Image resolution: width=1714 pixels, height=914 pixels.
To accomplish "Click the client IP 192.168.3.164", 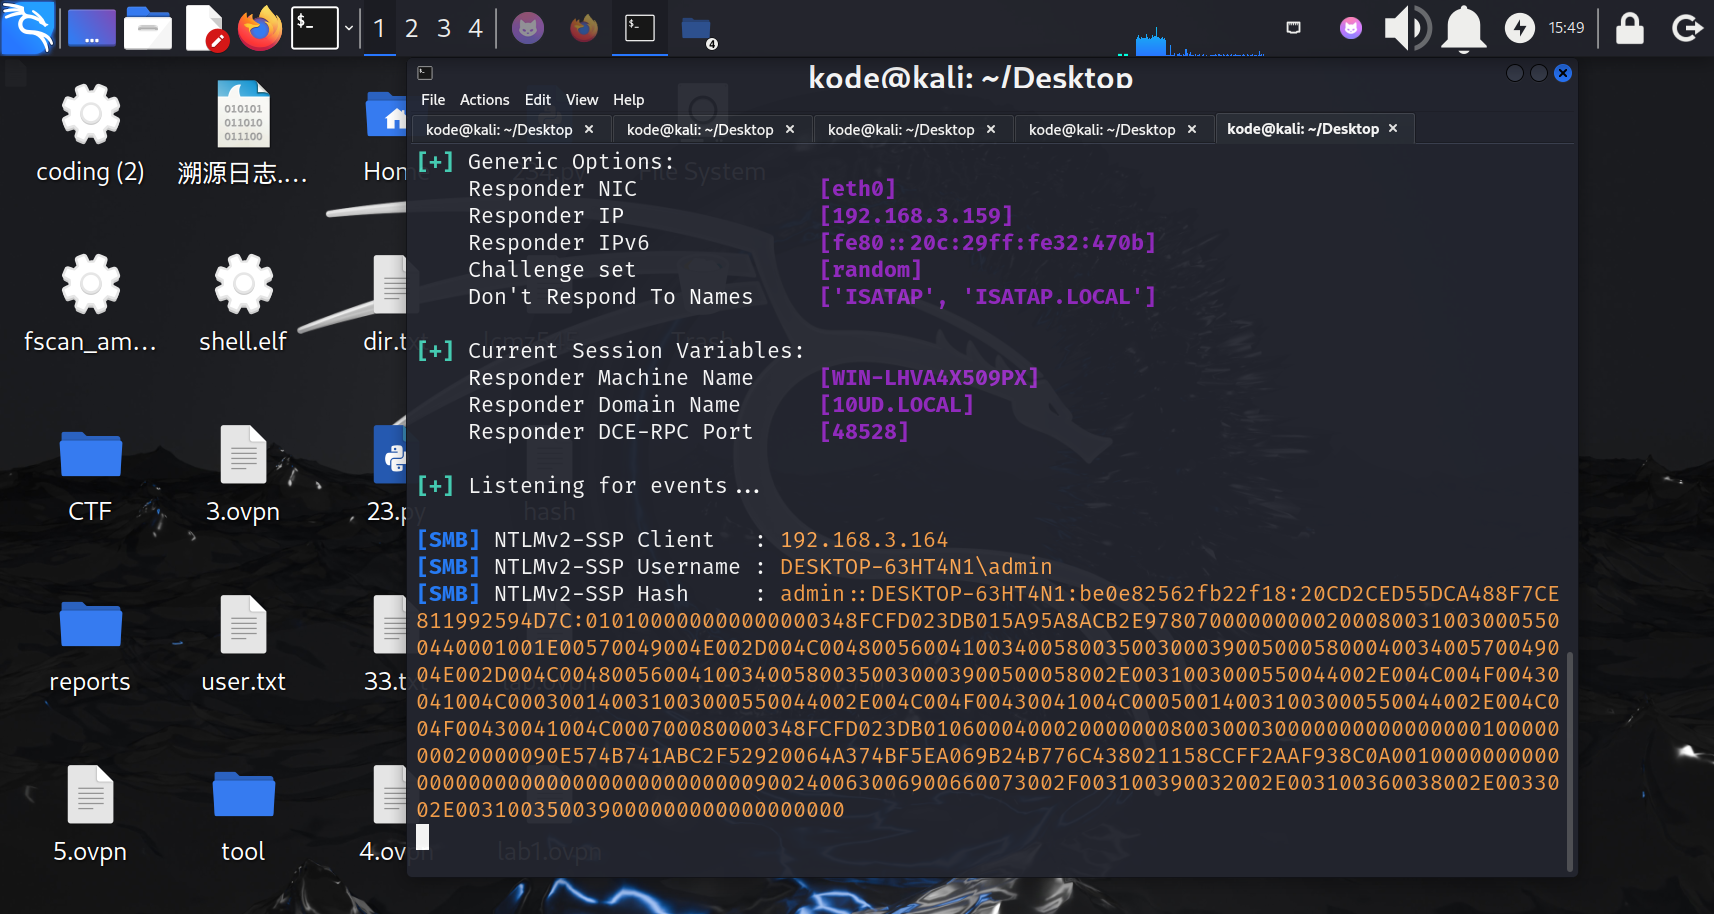I will click(x=864, y=540).
